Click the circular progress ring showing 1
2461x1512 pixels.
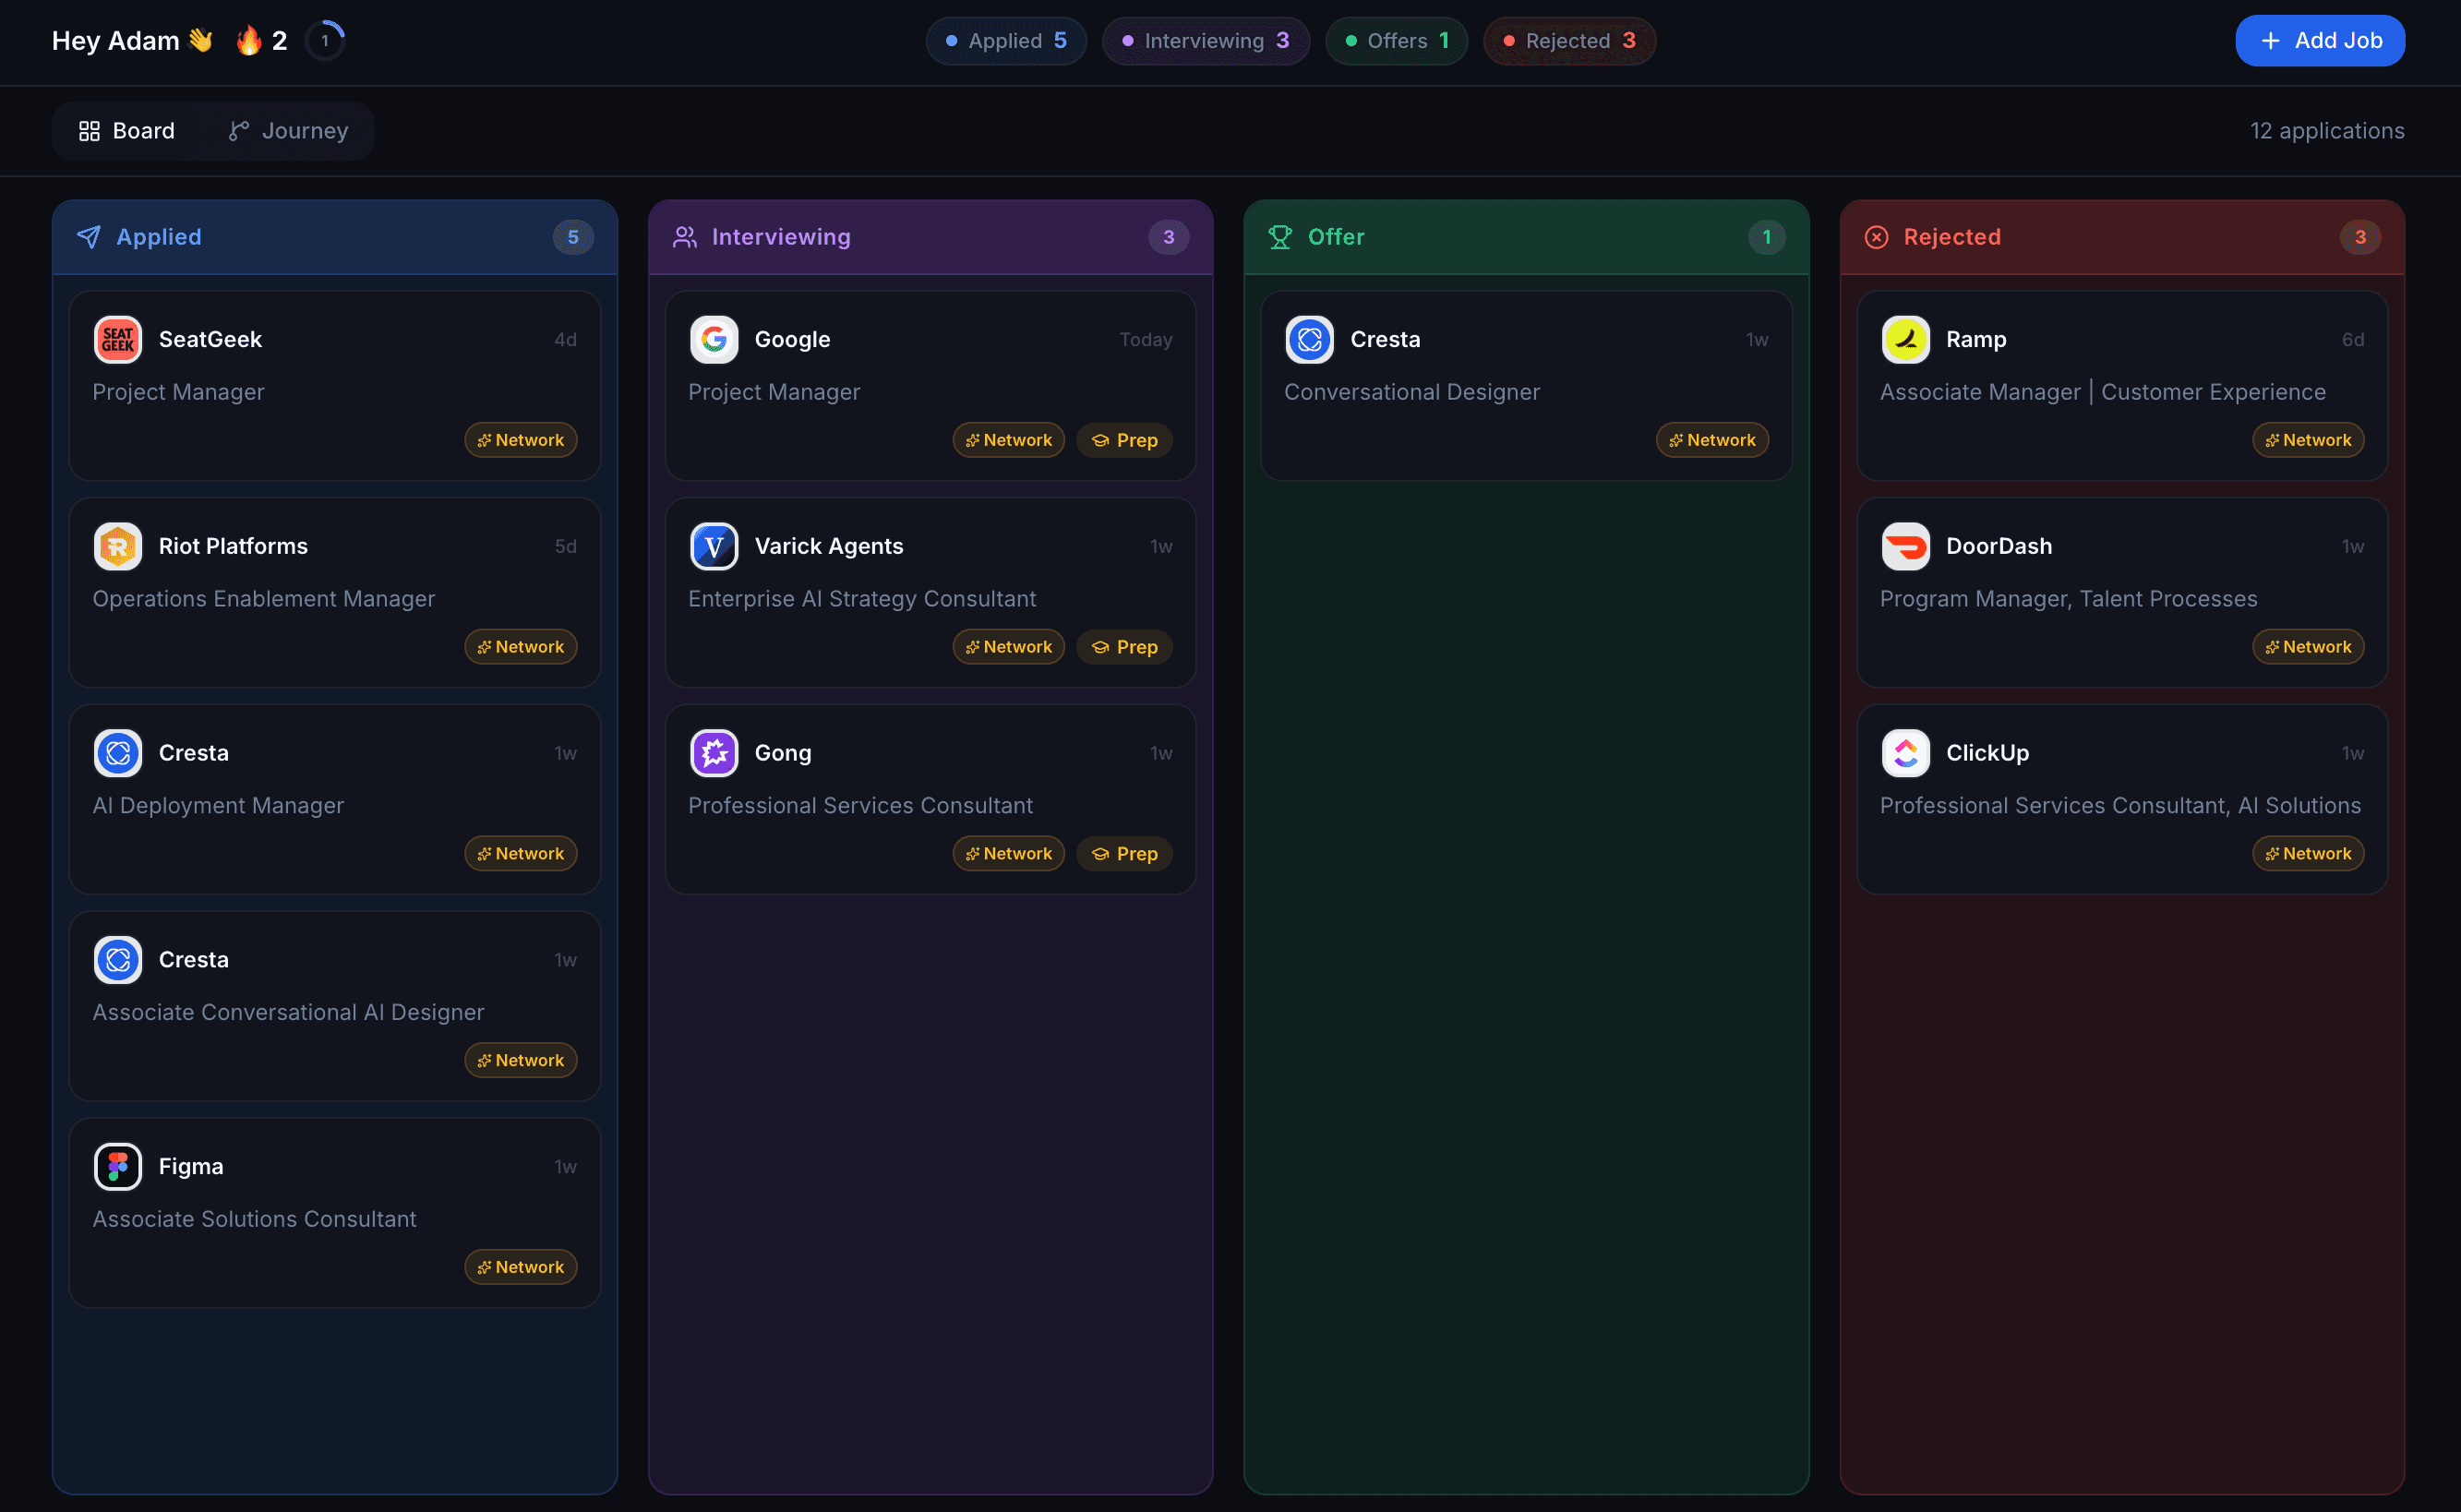coord(325,41)
